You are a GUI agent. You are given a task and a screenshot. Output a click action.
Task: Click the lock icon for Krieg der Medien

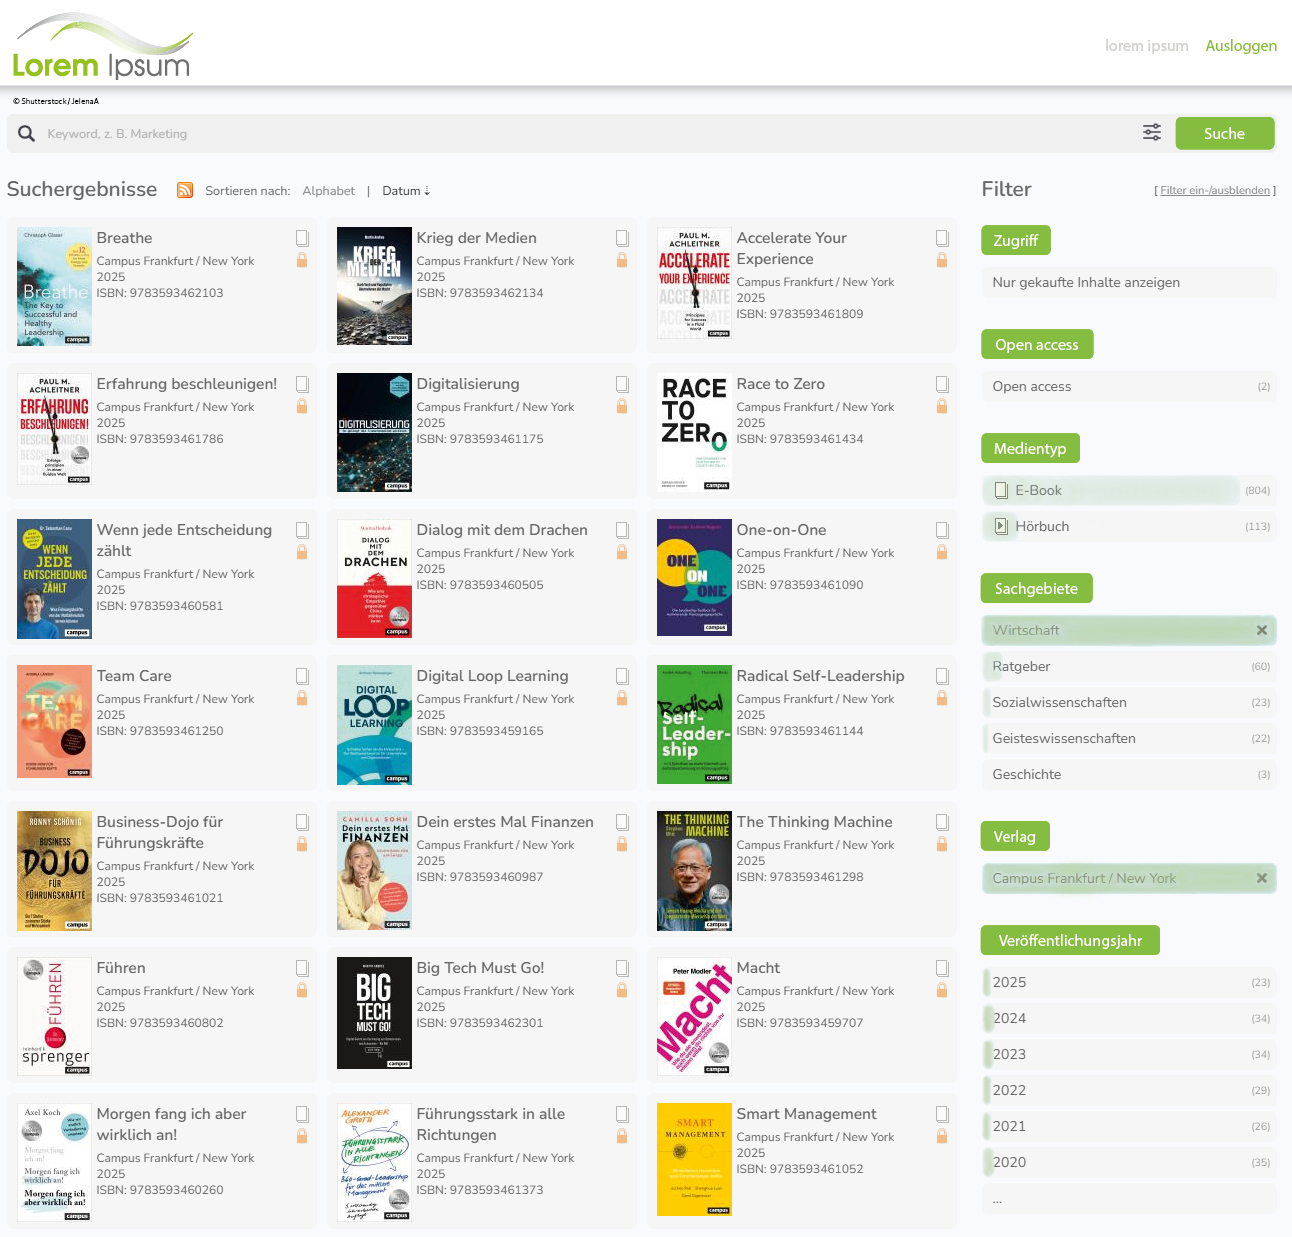tap(622, 260)
